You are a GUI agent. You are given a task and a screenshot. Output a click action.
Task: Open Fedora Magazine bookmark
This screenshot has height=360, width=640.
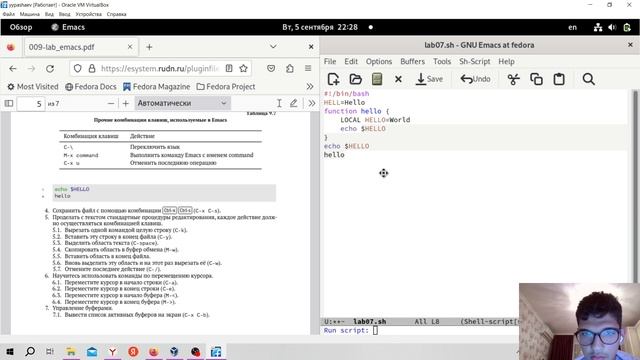(x=156, y=87)
